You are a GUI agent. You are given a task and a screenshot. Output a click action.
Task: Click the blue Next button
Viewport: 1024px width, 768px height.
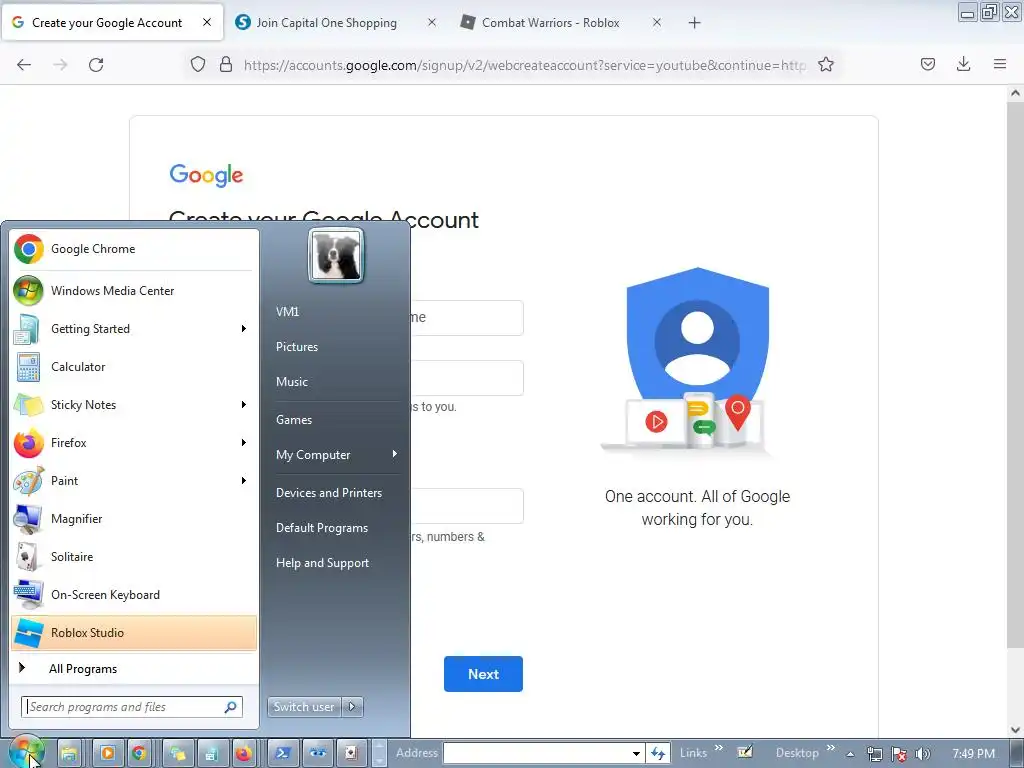pos(483,674)
